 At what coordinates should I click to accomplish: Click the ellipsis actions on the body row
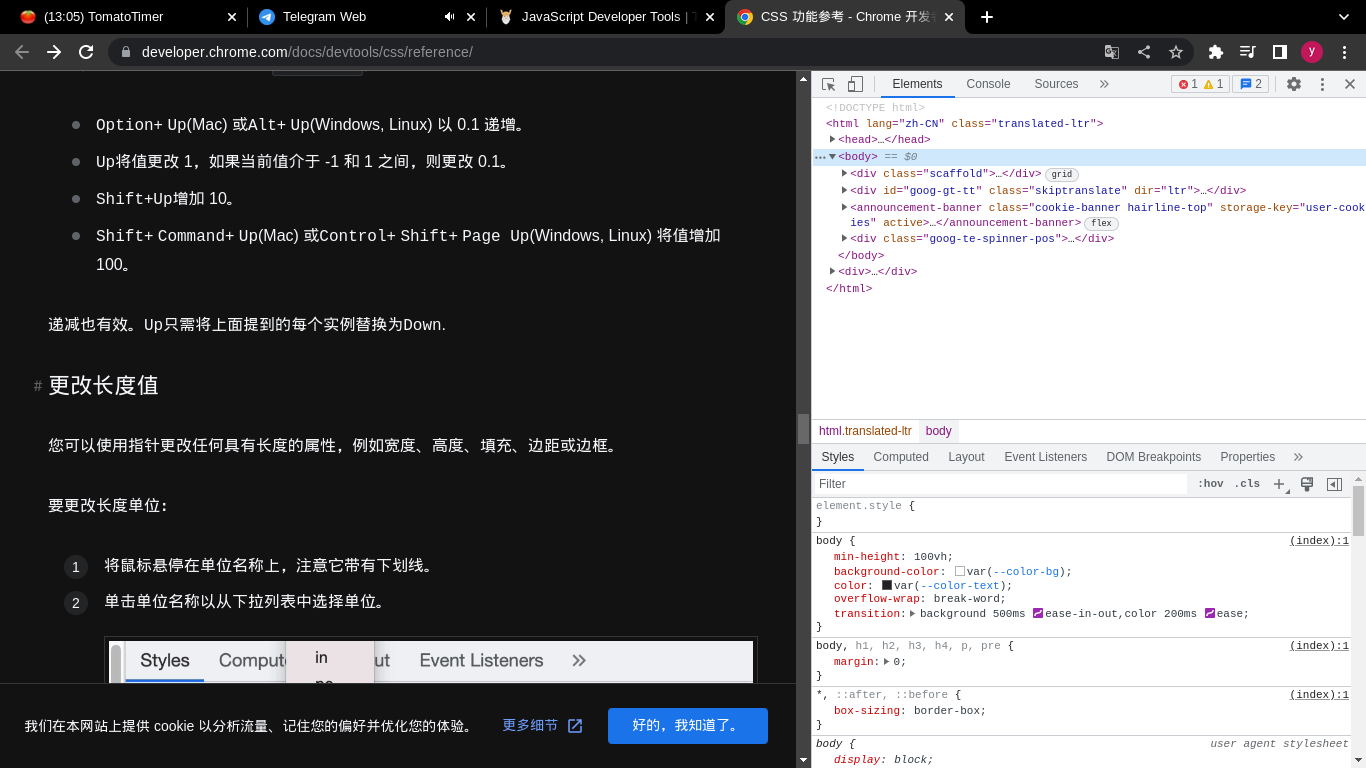(820, 157)
